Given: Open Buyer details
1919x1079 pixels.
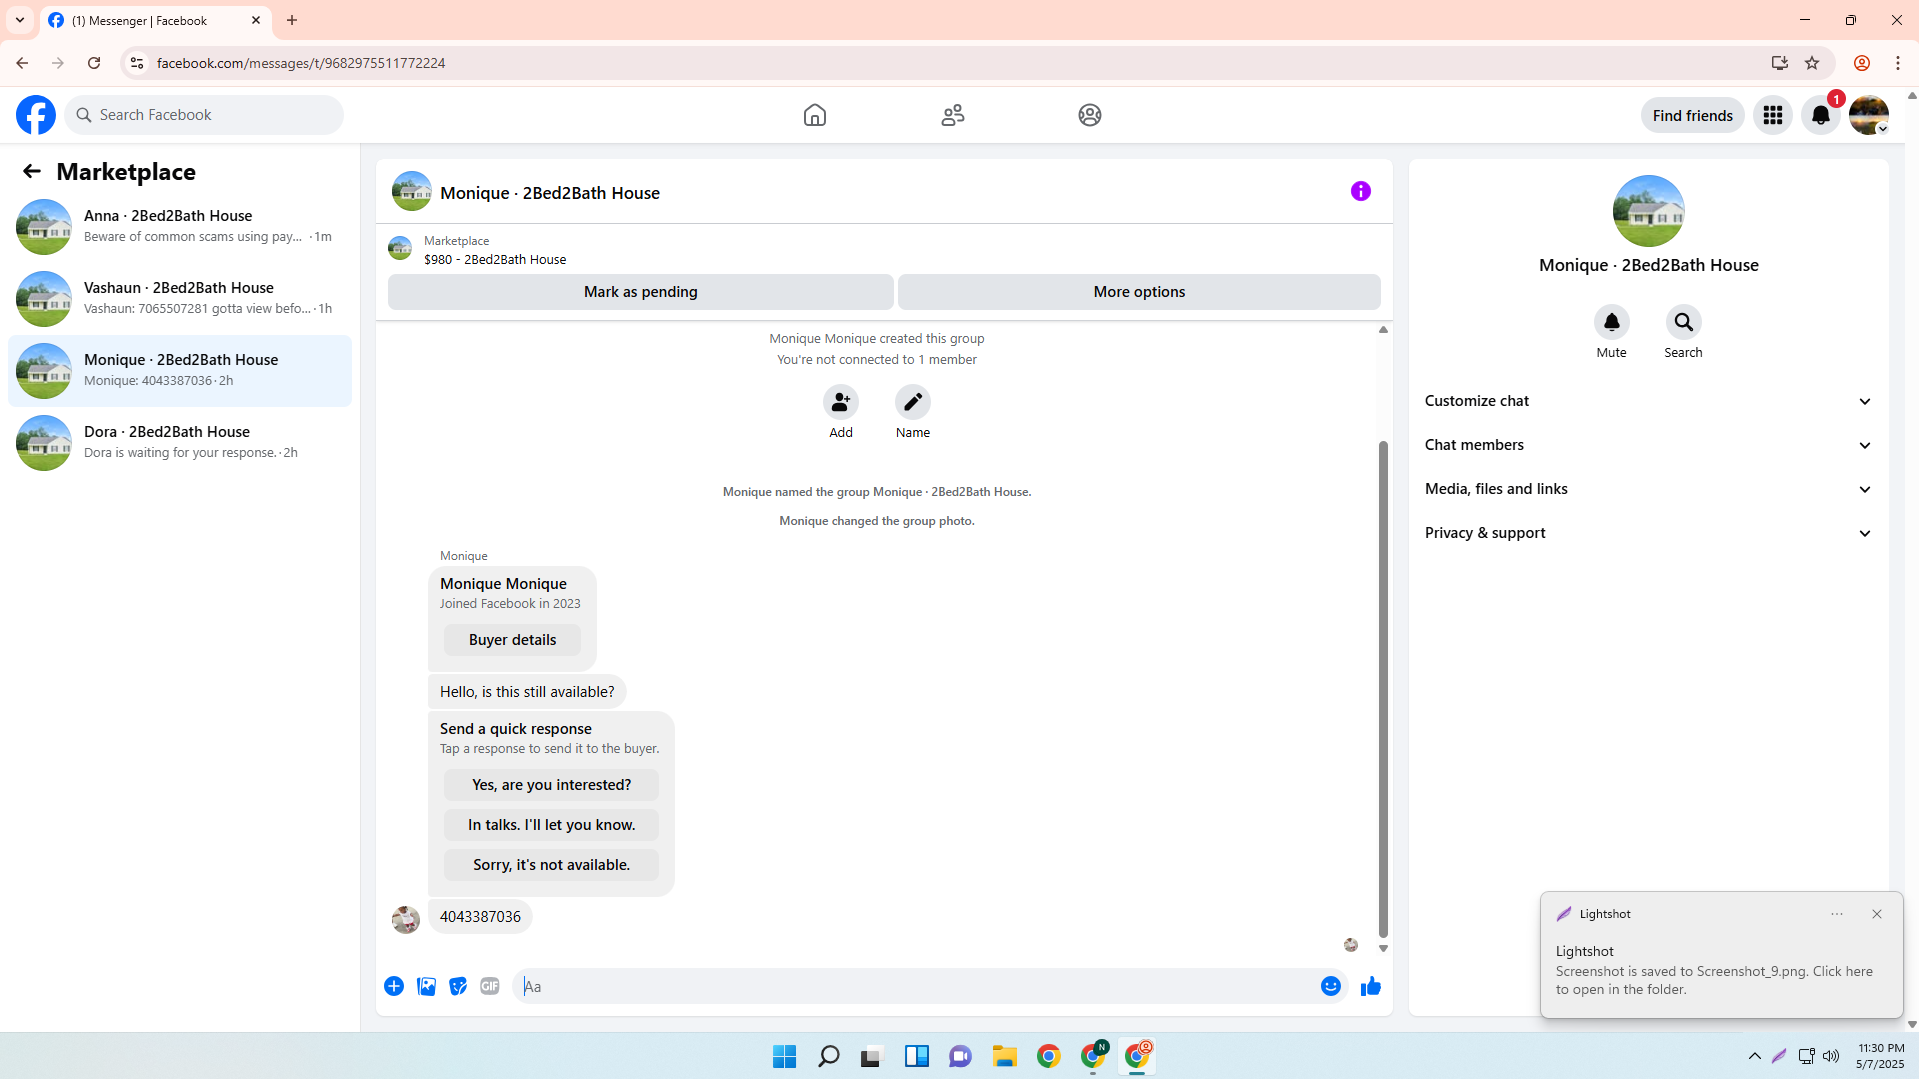Looking at the screenshot, I should (513, 640).
